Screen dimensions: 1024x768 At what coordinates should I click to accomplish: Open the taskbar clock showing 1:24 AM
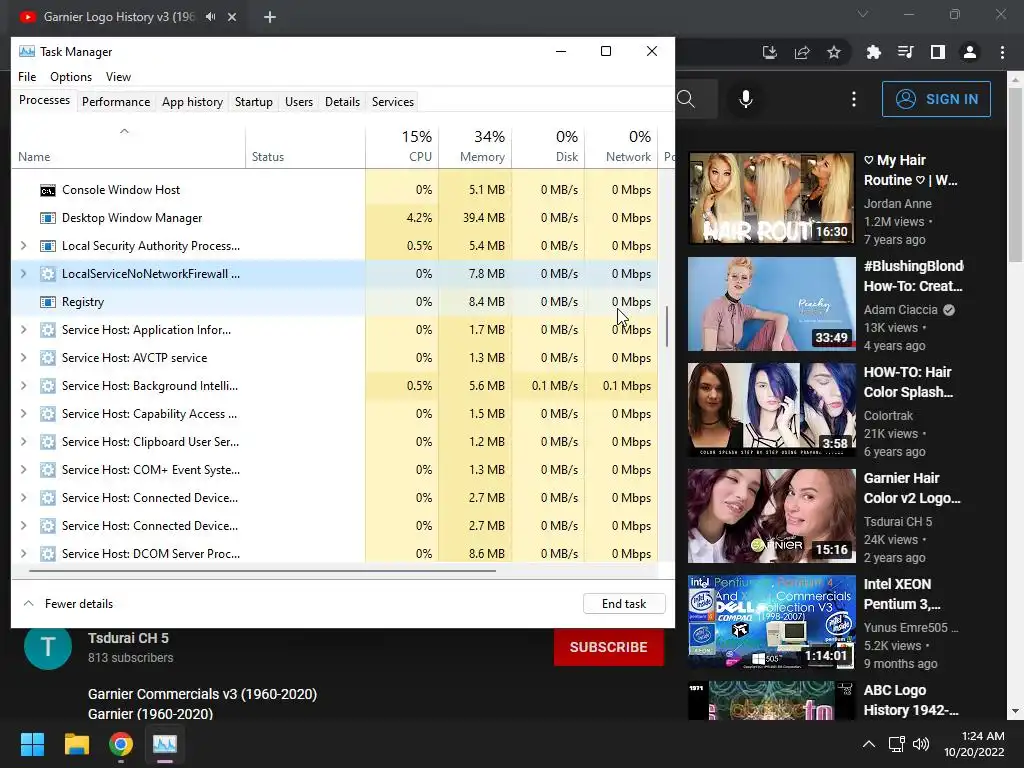[974, 744]
